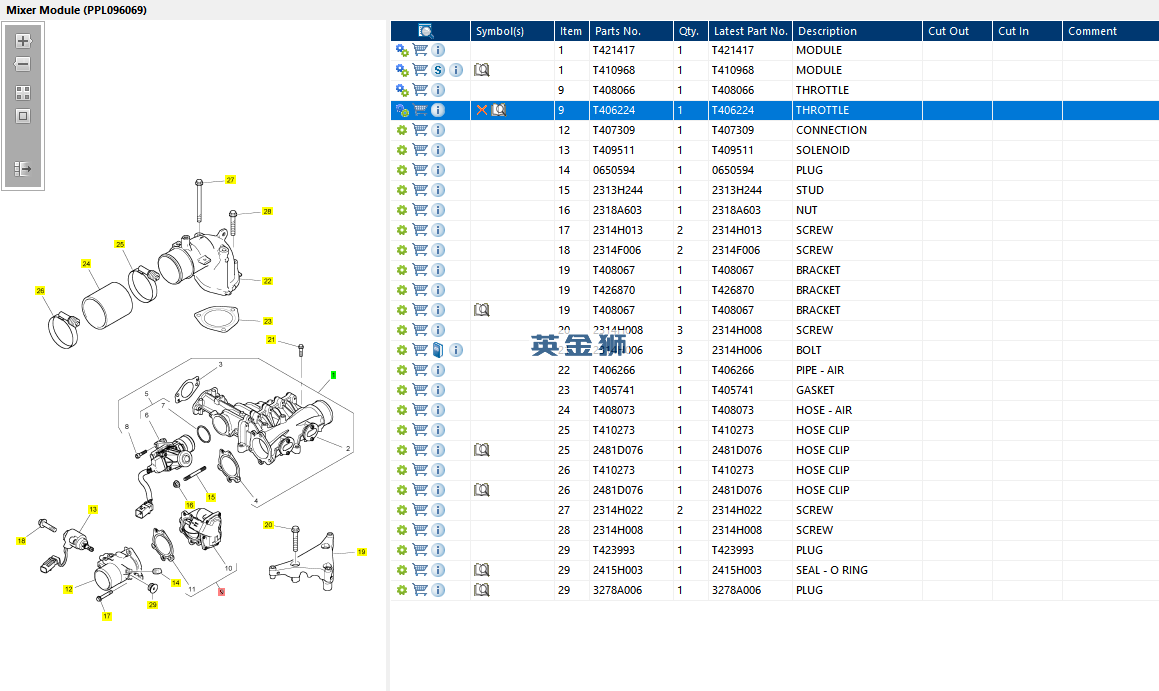
Task: Select callout 22 in the diagram
Action: click(x=268, y=281)
